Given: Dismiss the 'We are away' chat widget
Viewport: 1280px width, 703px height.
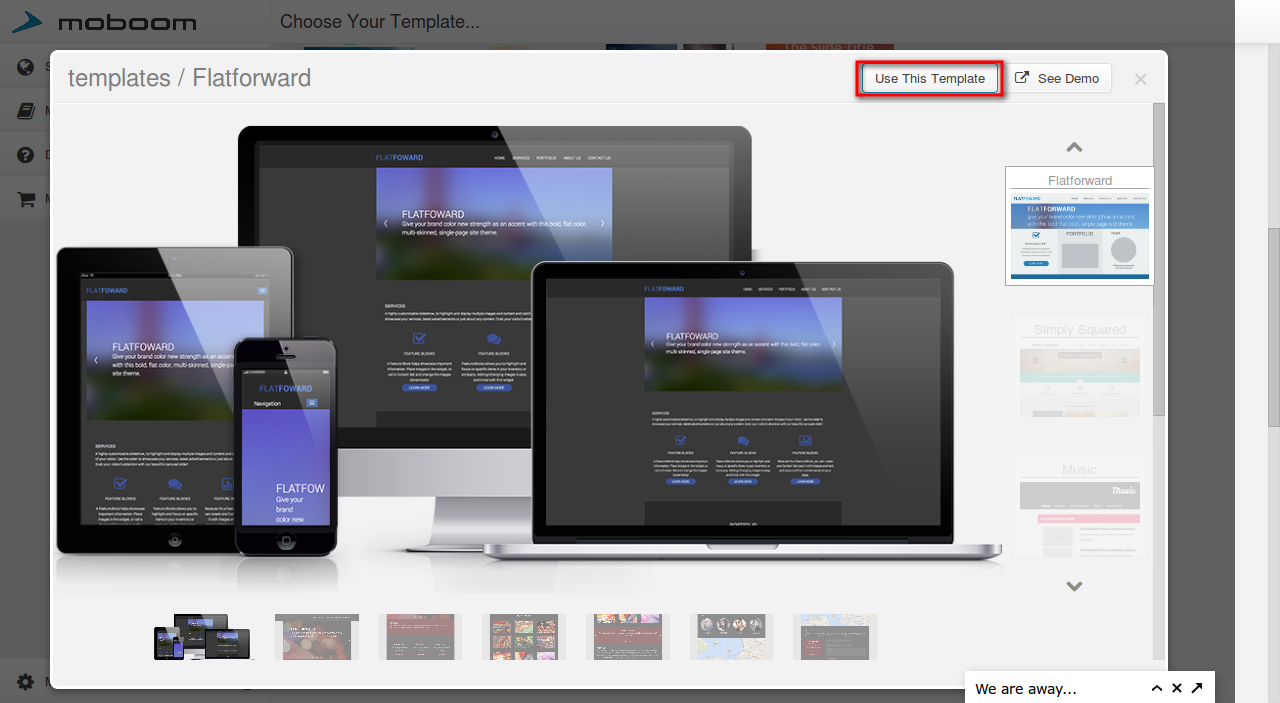Looking at the screenshot, I should [x=1177, y=688].
